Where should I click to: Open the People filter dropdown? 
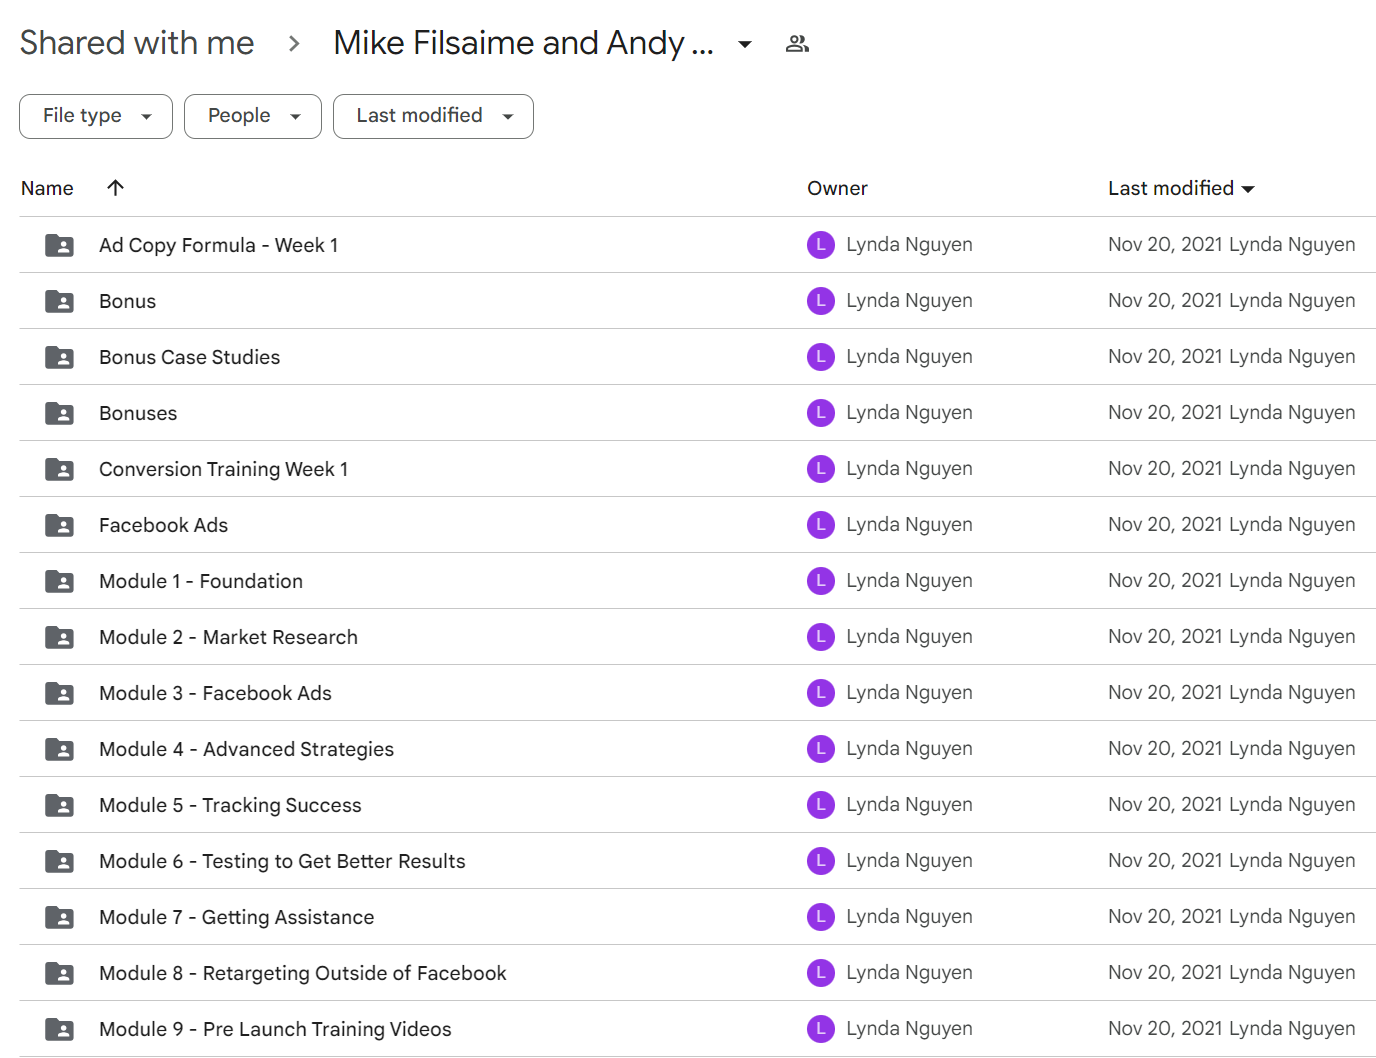(x=253, y=116)
